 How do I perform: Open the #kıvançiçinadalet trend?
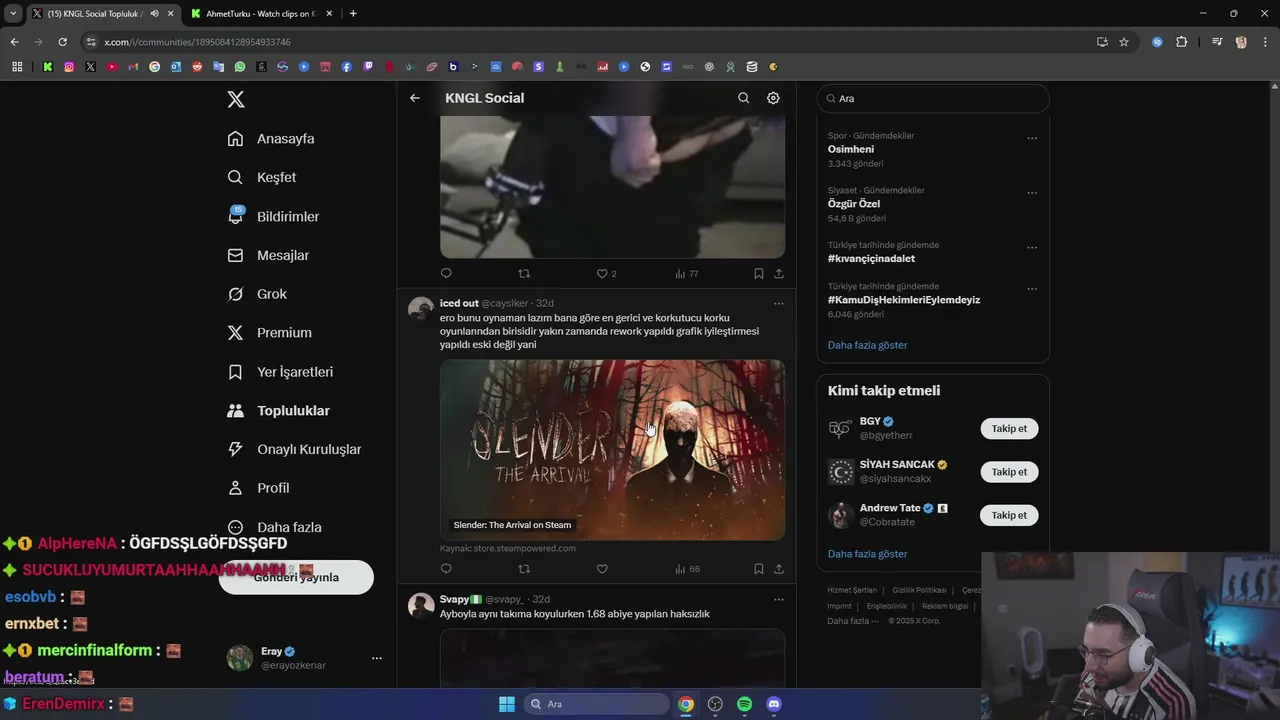pos(871,258)
